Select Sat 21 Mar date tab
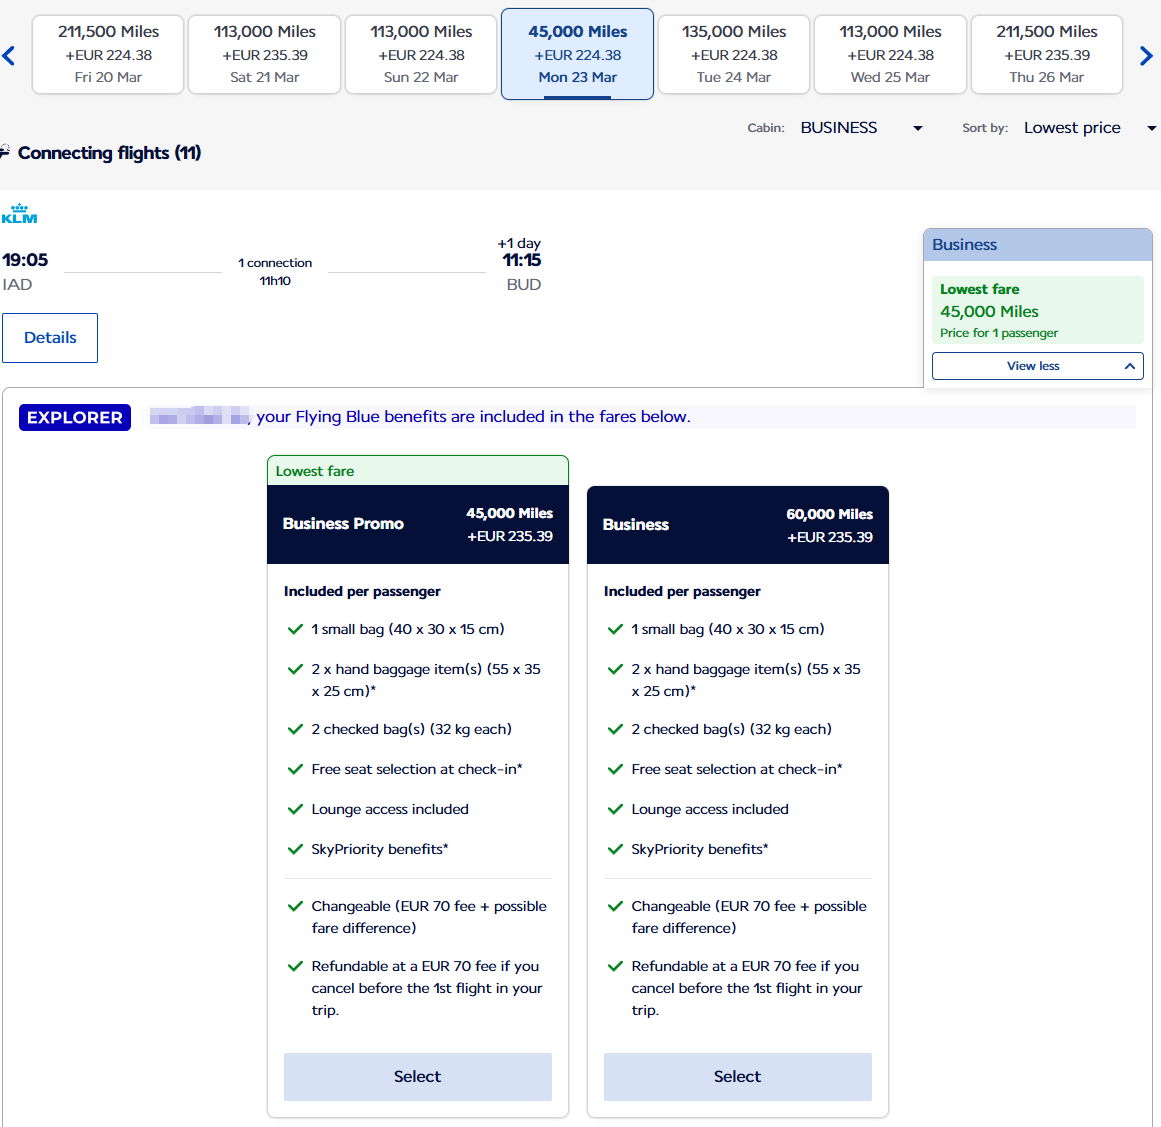1161x1127 pixels. [264, 55]
